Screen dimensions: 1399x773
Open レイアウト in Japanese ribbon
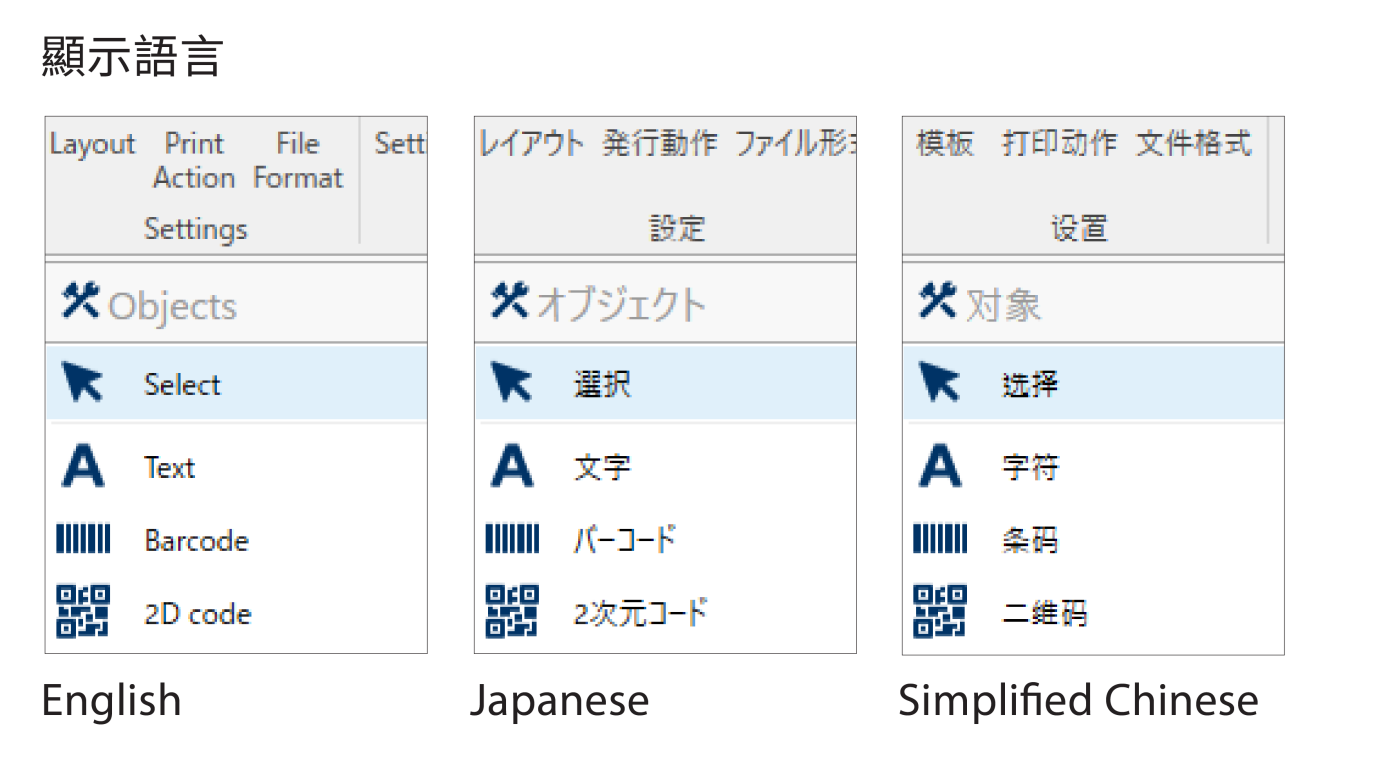pos(532,143)
